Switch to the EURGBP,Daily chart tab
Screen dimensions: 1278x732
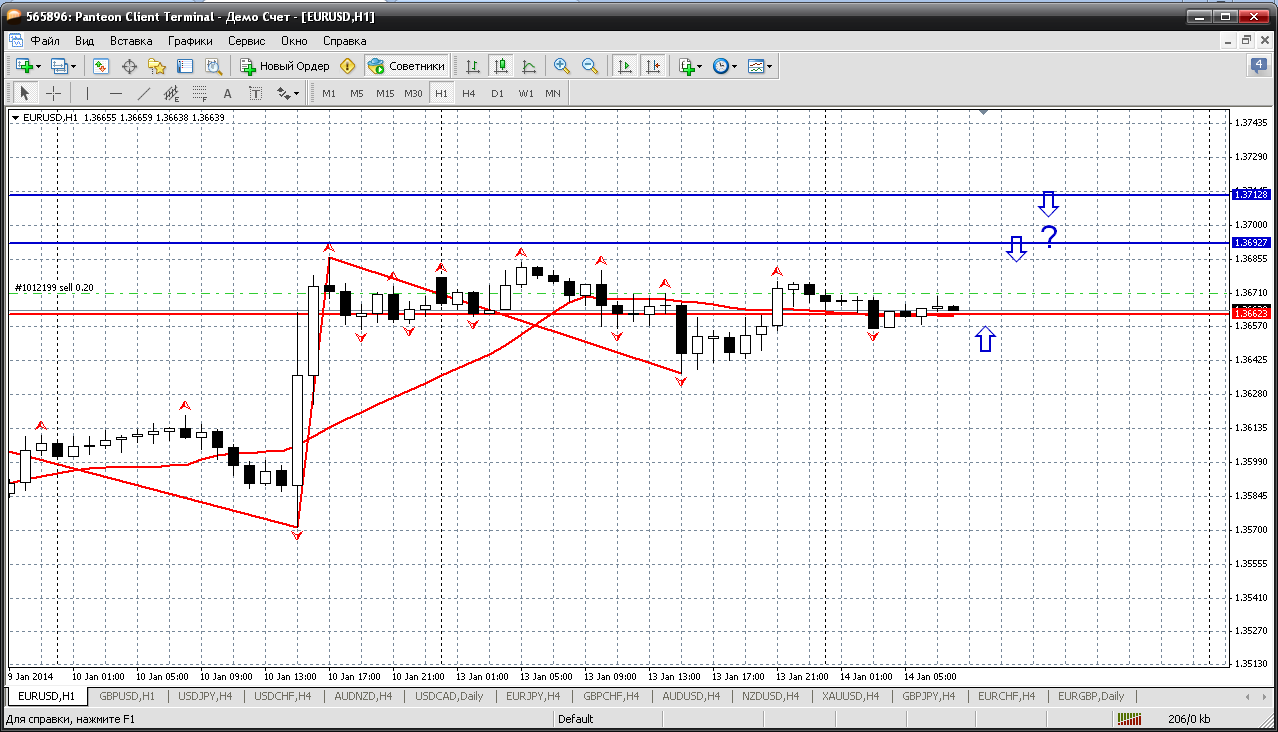(x=1091, y=696)
